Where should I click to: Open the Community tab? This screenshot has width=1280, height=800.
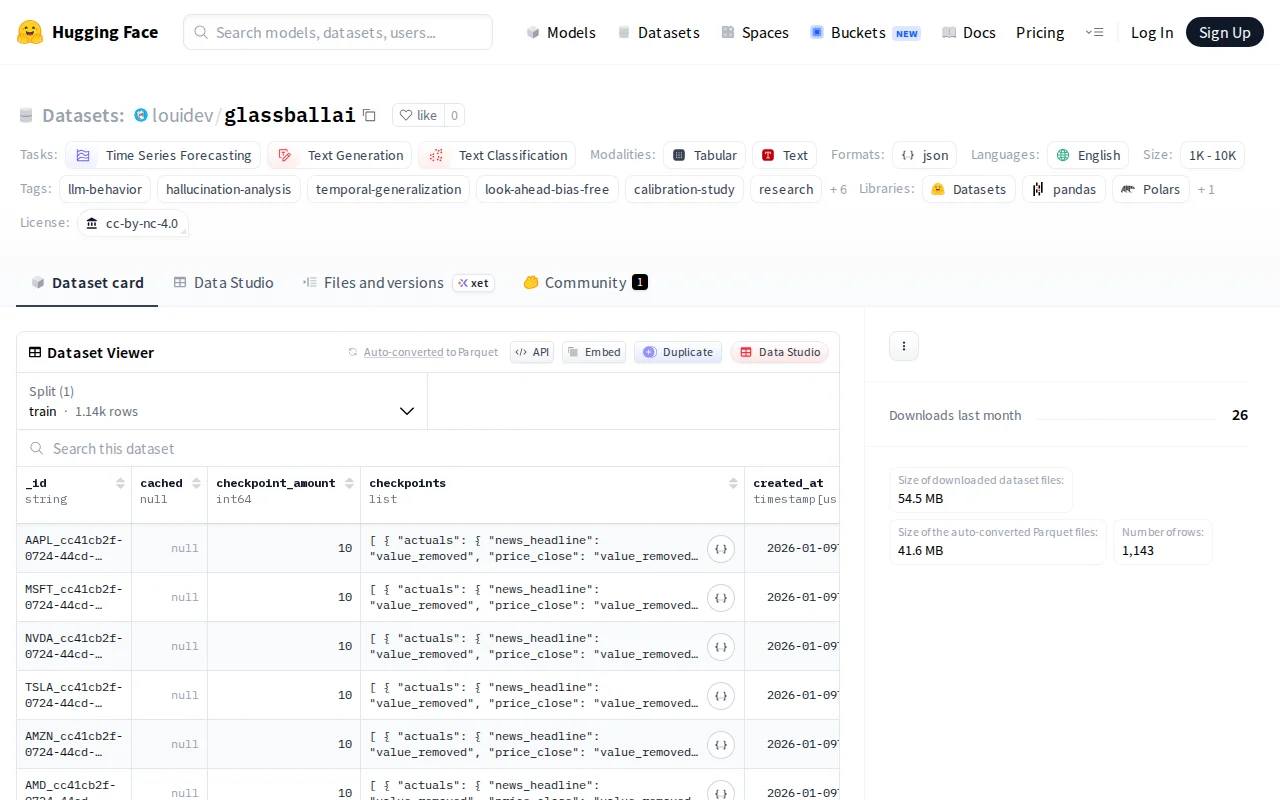click(586, 283)
